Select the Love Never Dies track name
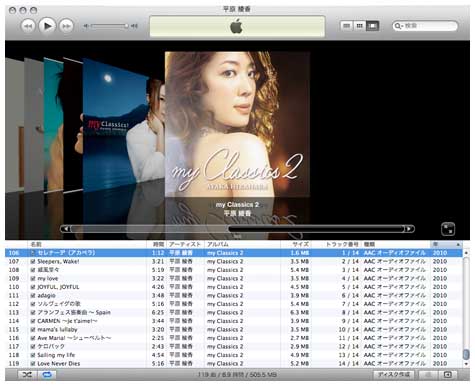 coord(58,363)
